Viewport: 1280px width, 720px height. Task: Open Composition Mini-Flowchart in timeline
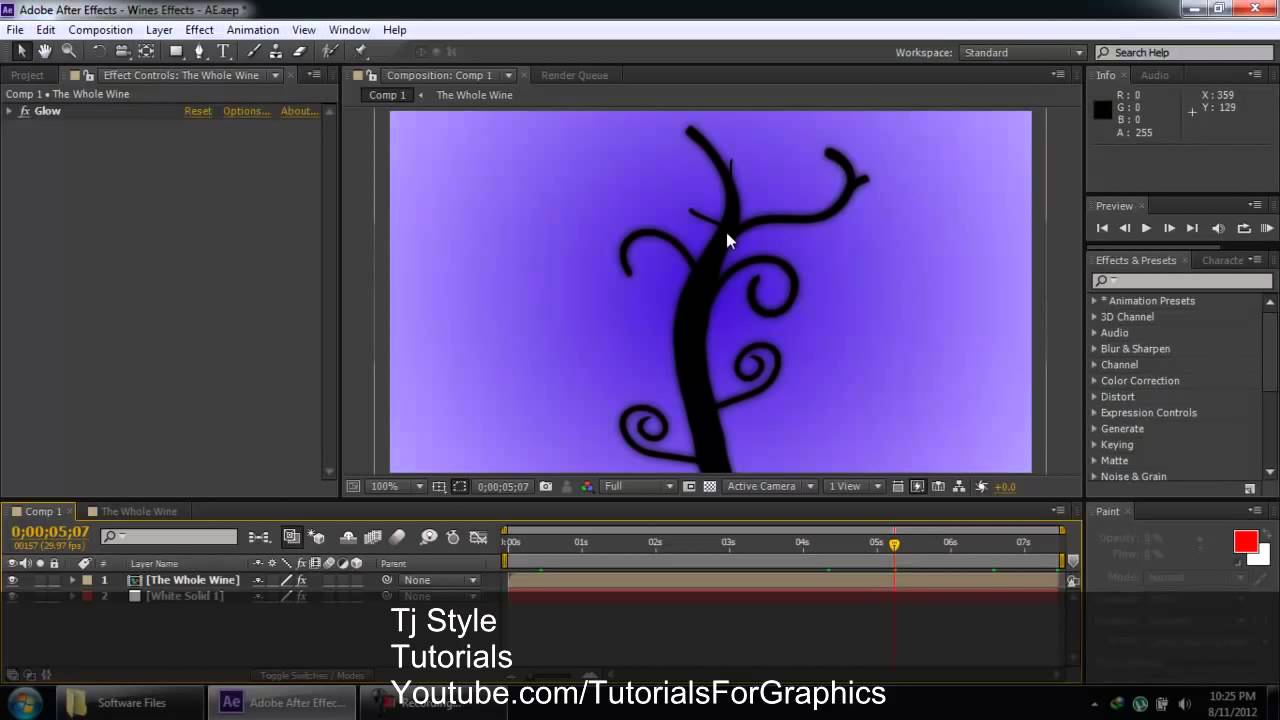click(259, 537)
